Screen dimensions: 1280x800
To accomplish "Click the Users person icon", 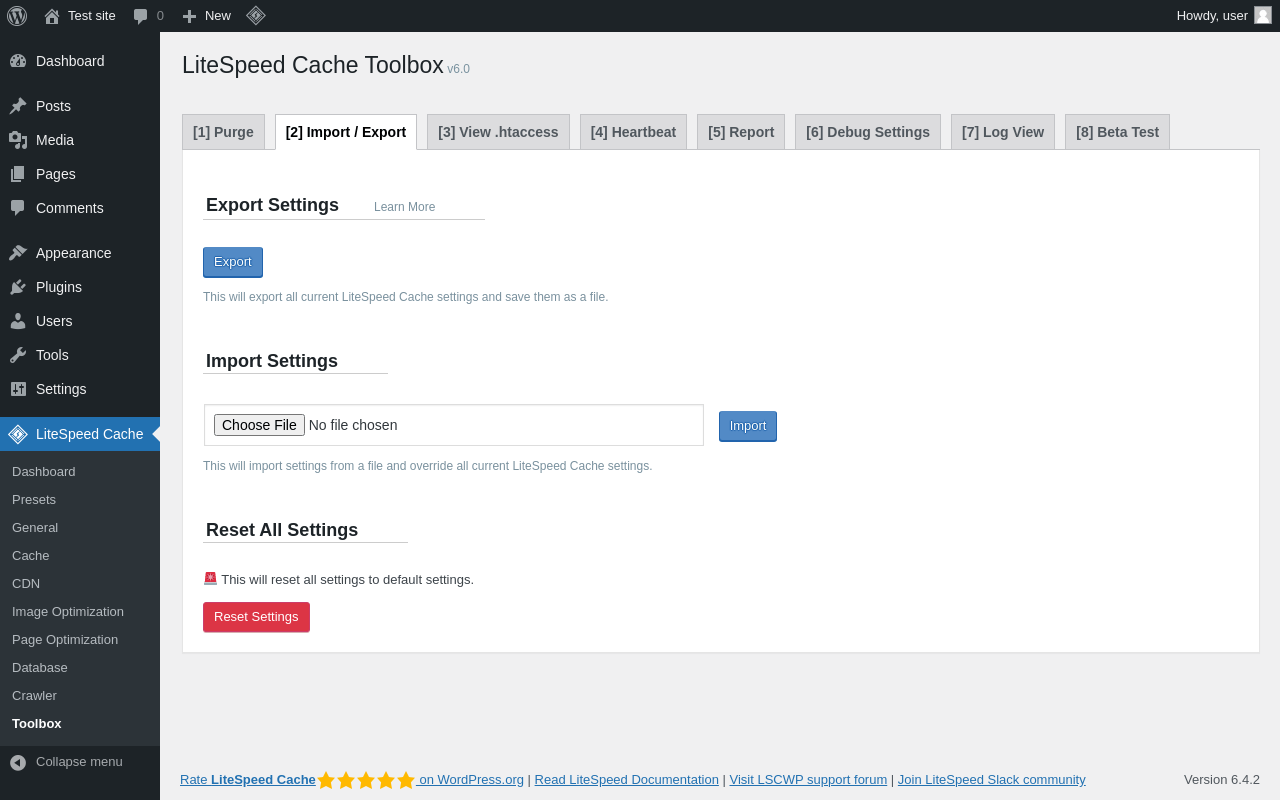I will [18, 321].
